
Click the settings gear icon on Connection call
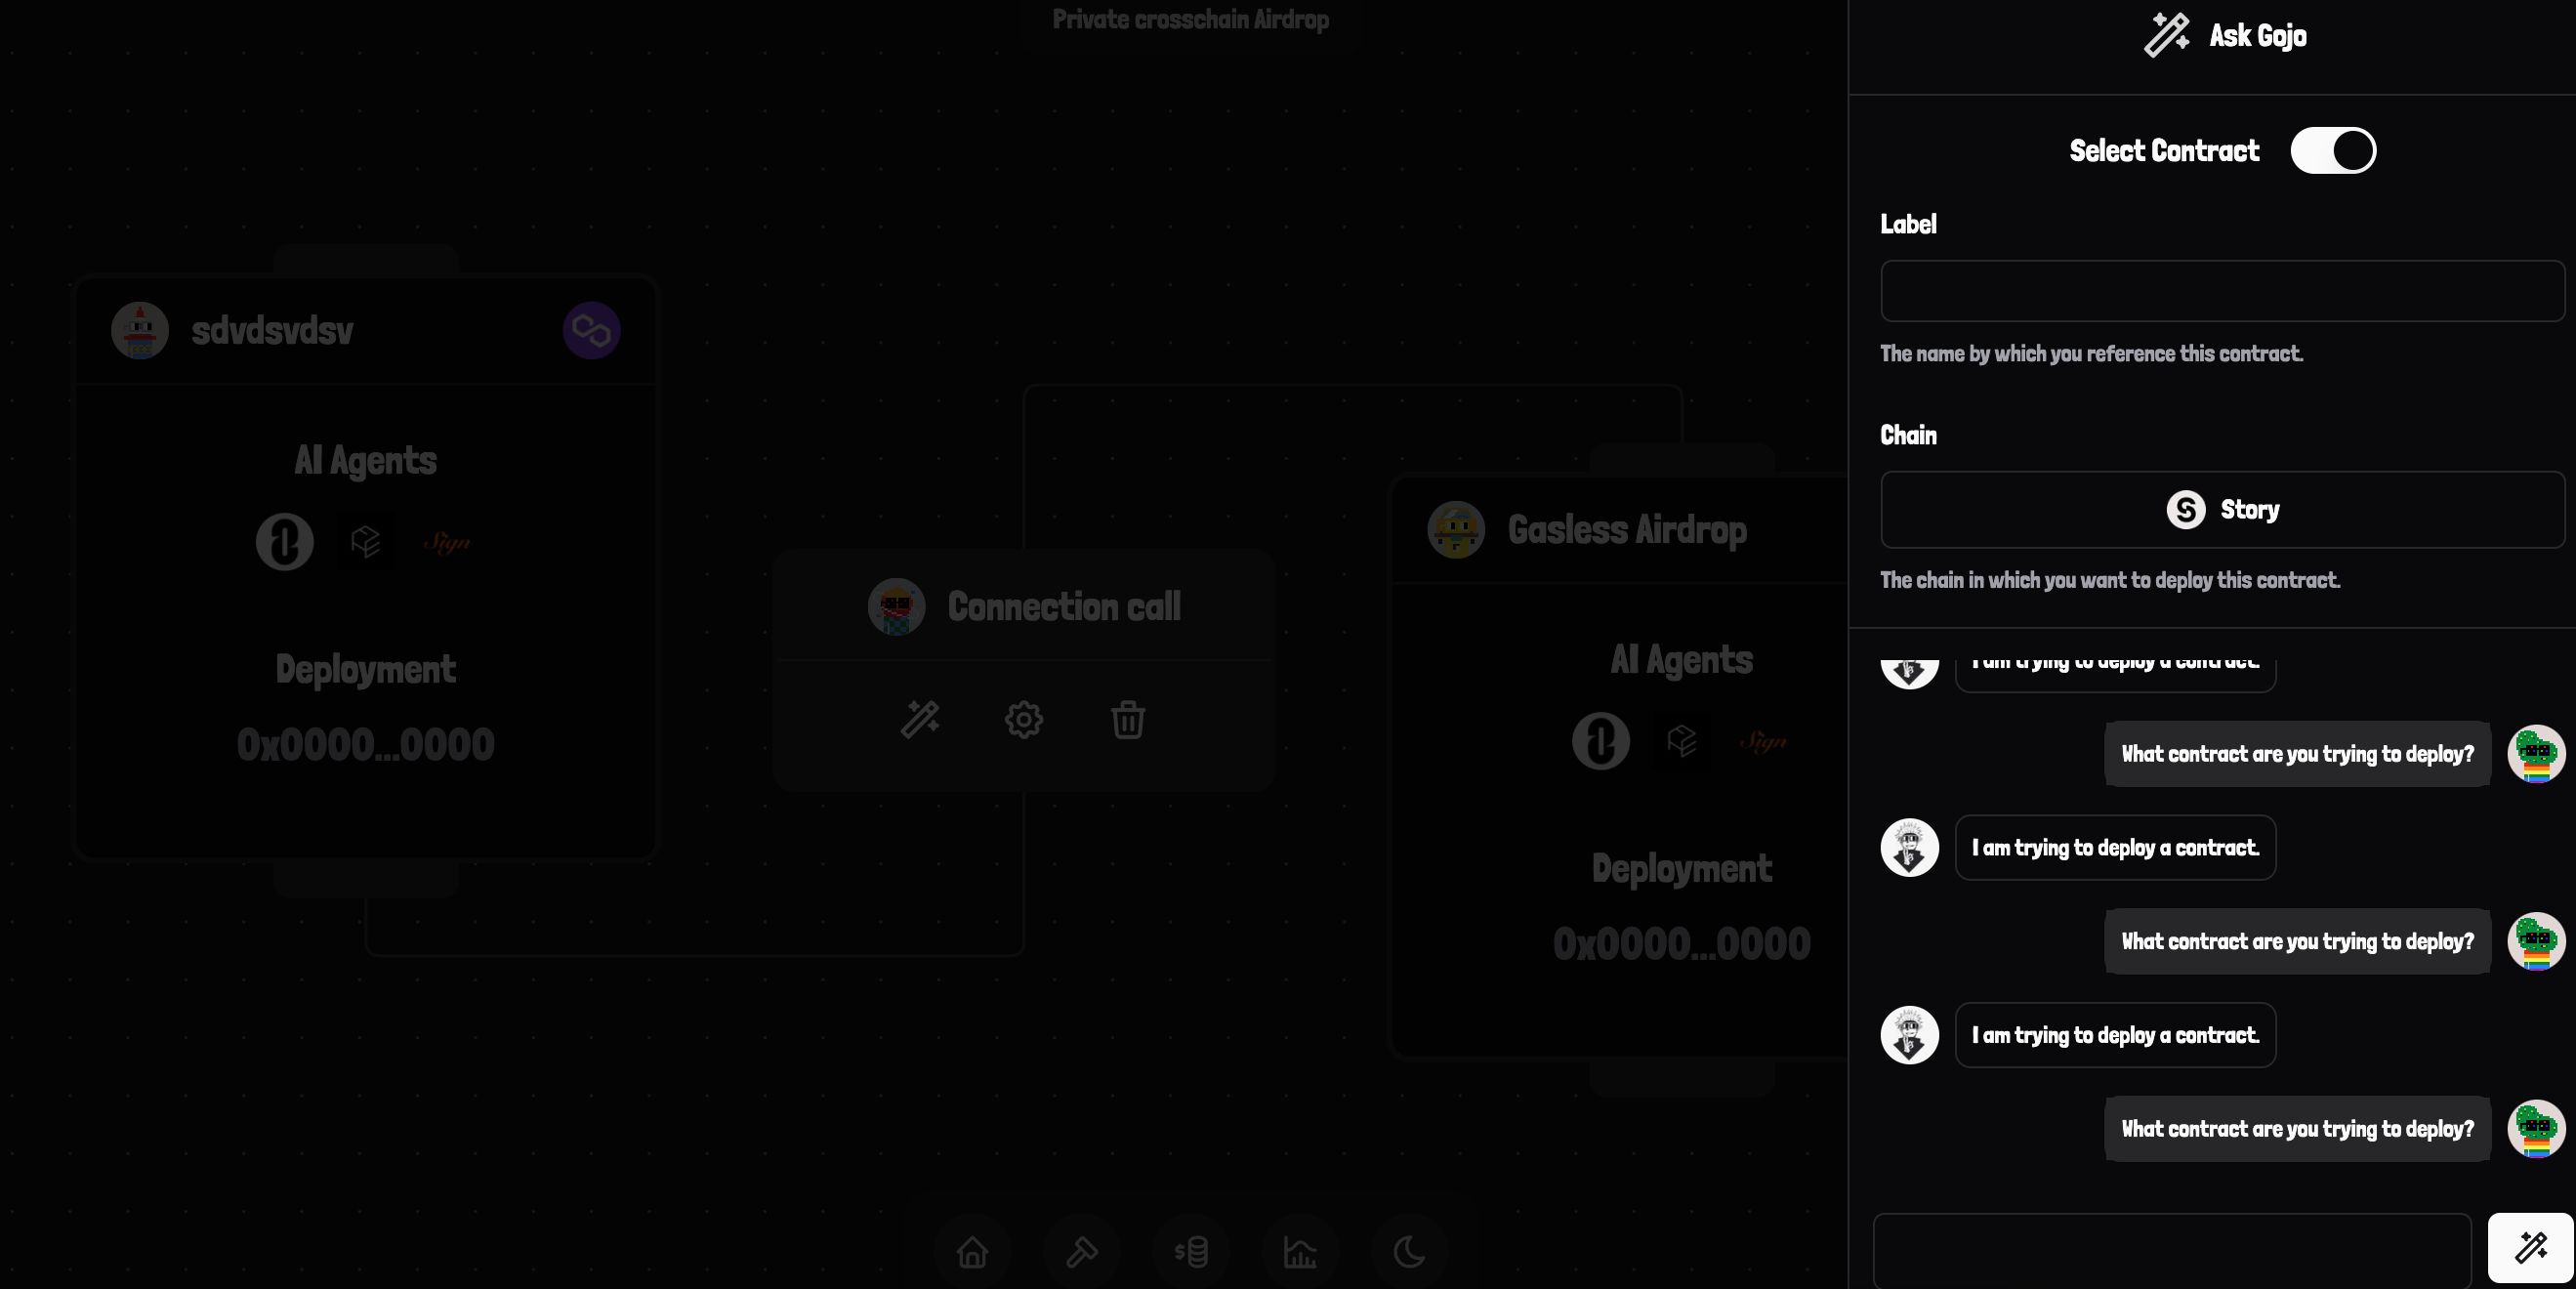click(1024, 720)
